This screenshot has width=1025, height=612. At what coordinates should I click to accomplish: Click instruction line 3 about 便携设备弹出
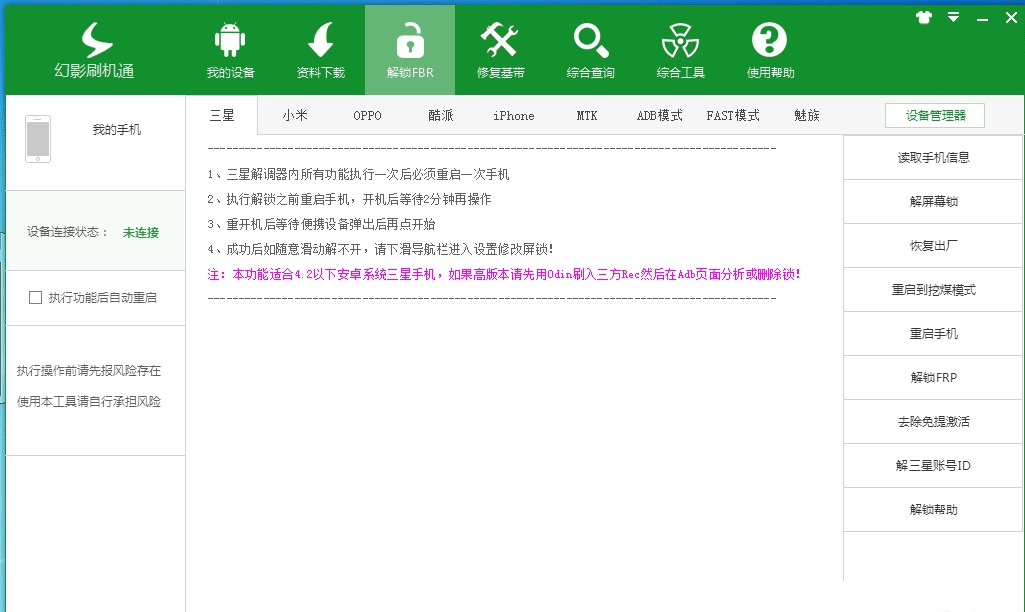tap(321, 224)
